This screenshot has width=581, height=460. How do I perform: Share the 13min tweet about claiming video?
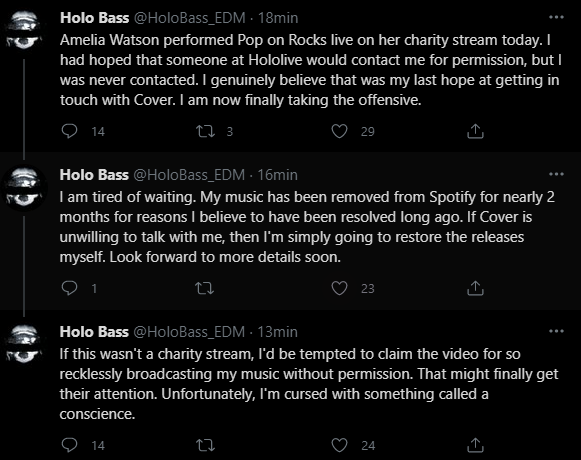(x=475, y=445)
